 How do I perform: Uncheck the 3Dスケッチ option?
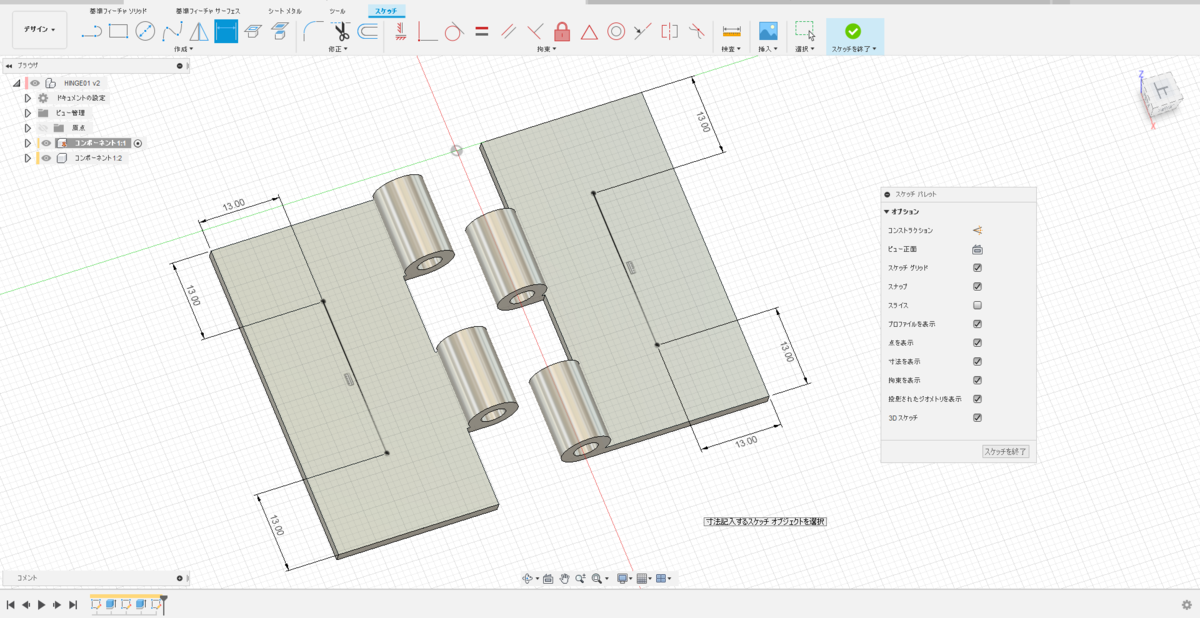coord(977,417)
